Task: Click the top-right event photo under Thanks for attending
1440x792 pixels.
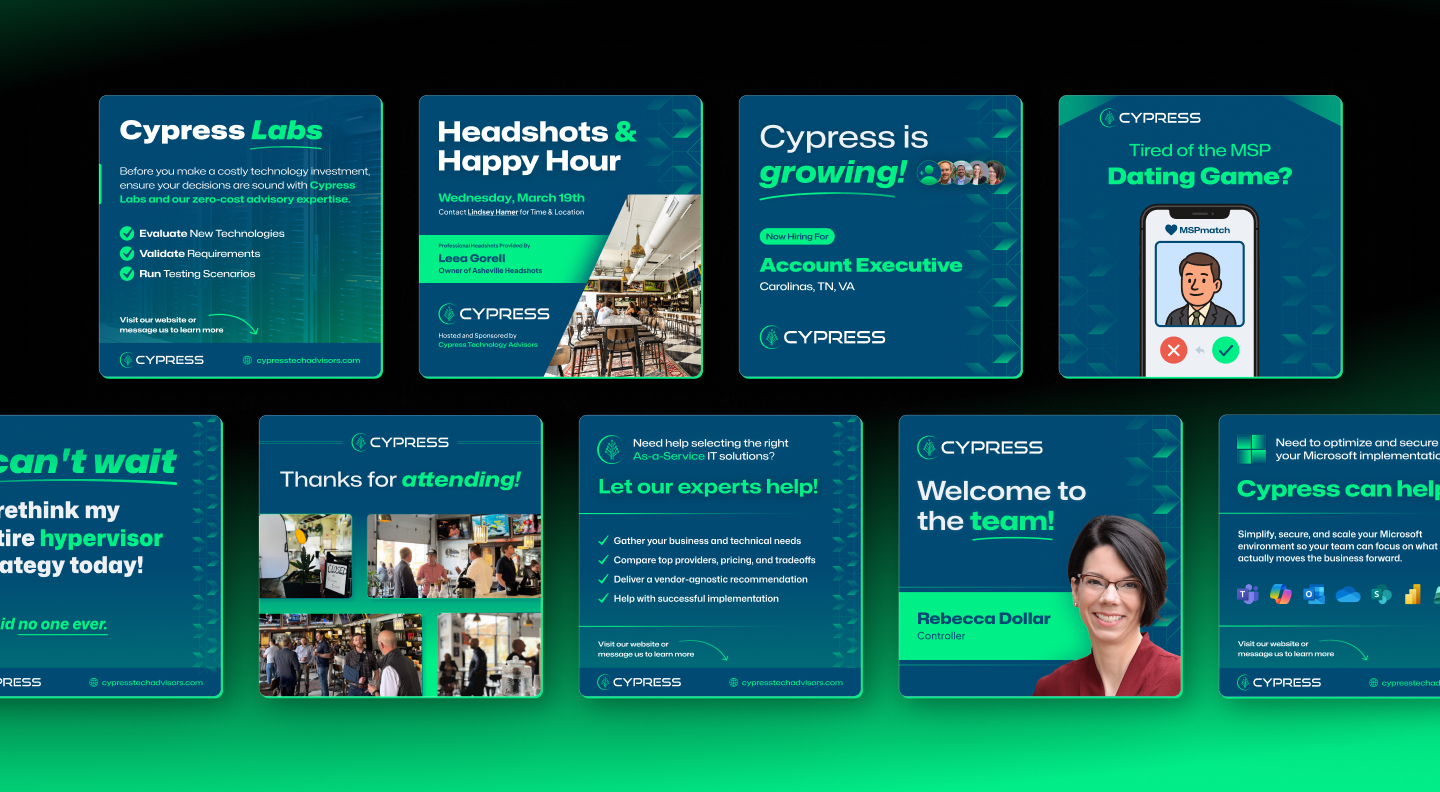Action: [x=454, y=556]
